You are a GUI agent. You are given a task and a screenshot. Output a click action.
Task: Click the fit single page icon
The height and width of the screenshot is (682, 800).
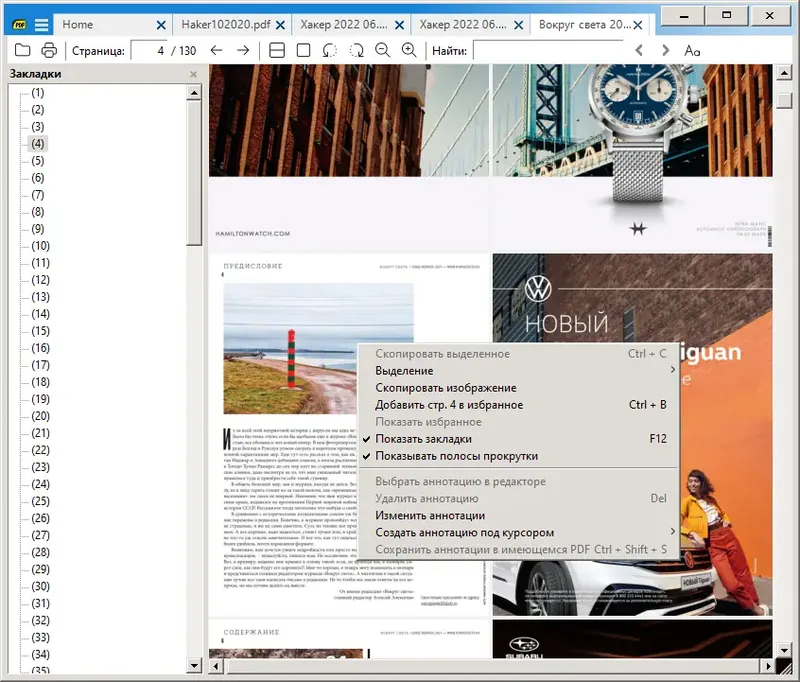[303, 50]
